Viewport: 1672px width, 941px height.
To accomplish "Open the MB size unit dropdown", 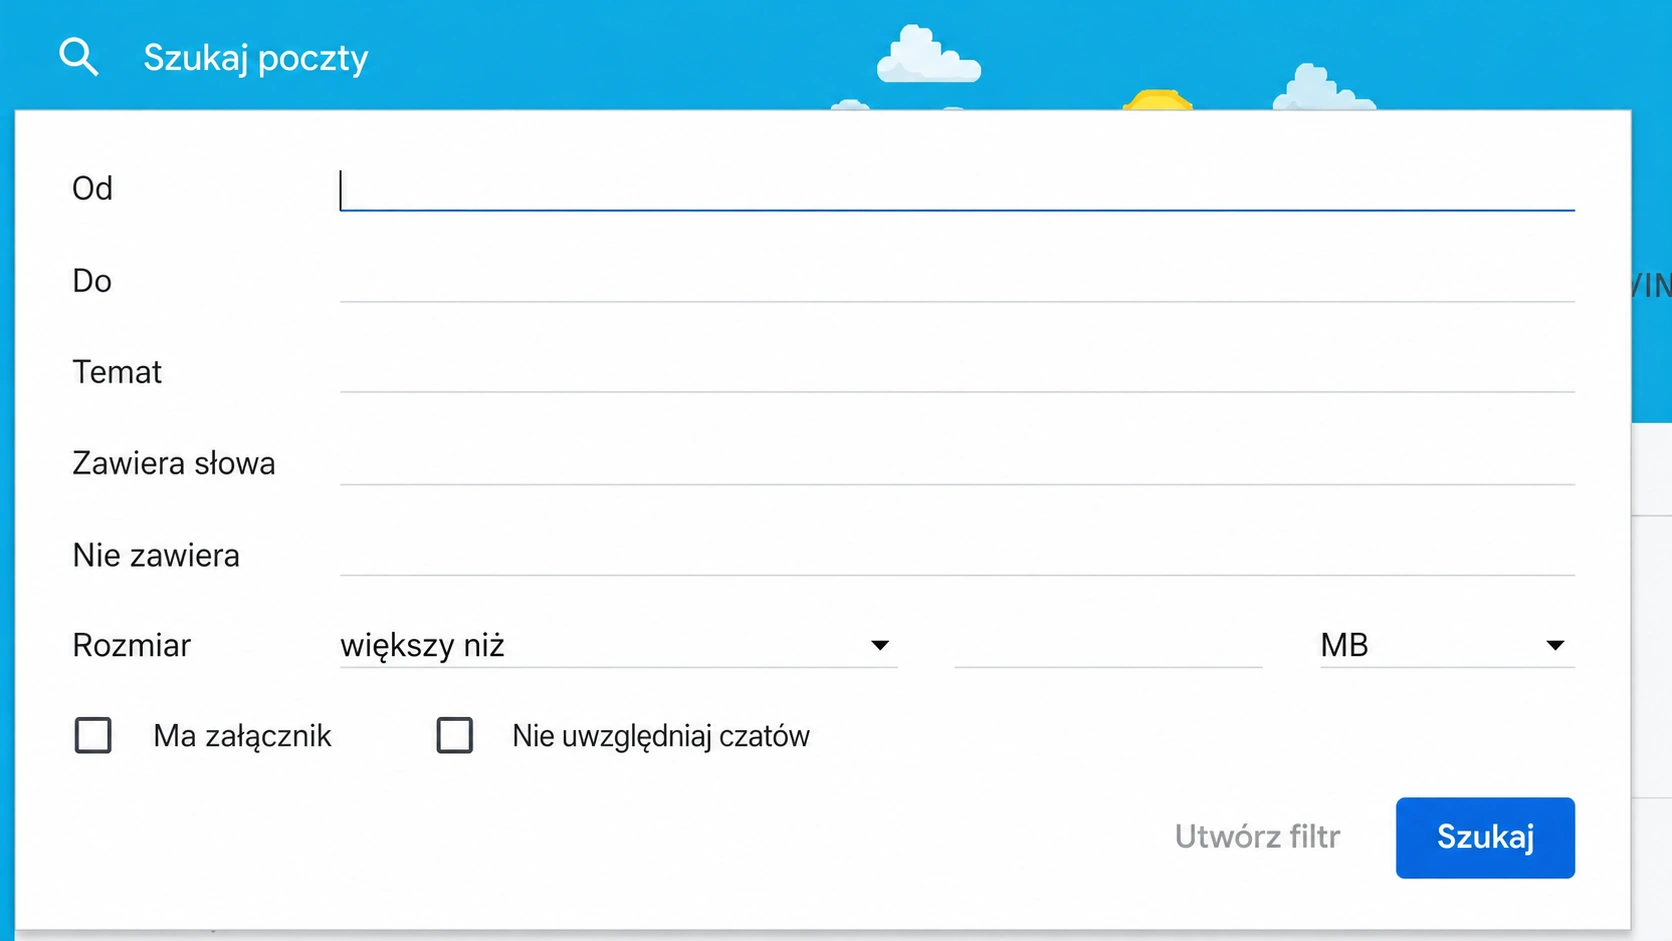I will click(1447, 646).
